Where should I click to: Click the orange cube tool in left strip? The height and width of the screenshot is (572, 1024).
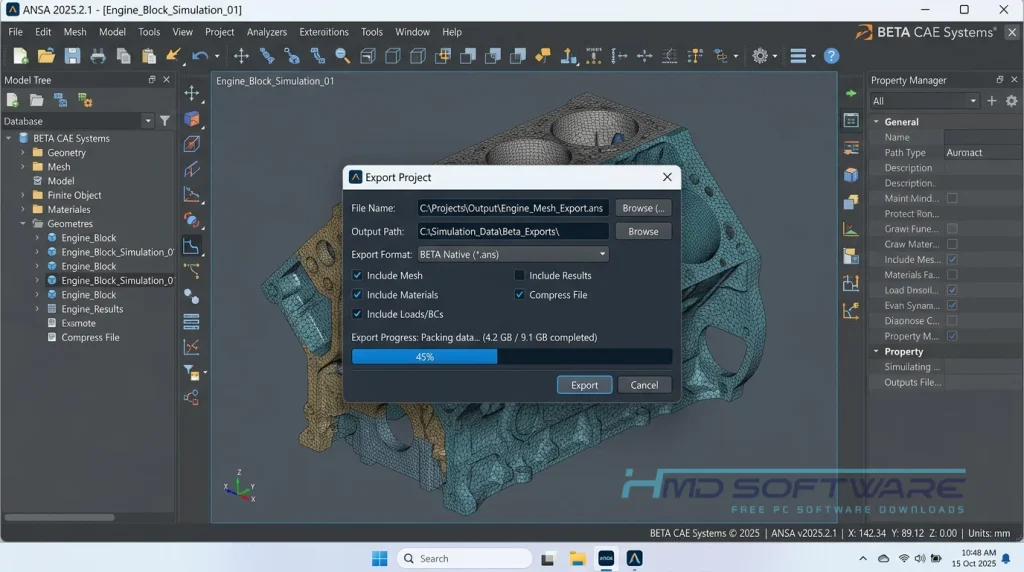tap(191, 118)
